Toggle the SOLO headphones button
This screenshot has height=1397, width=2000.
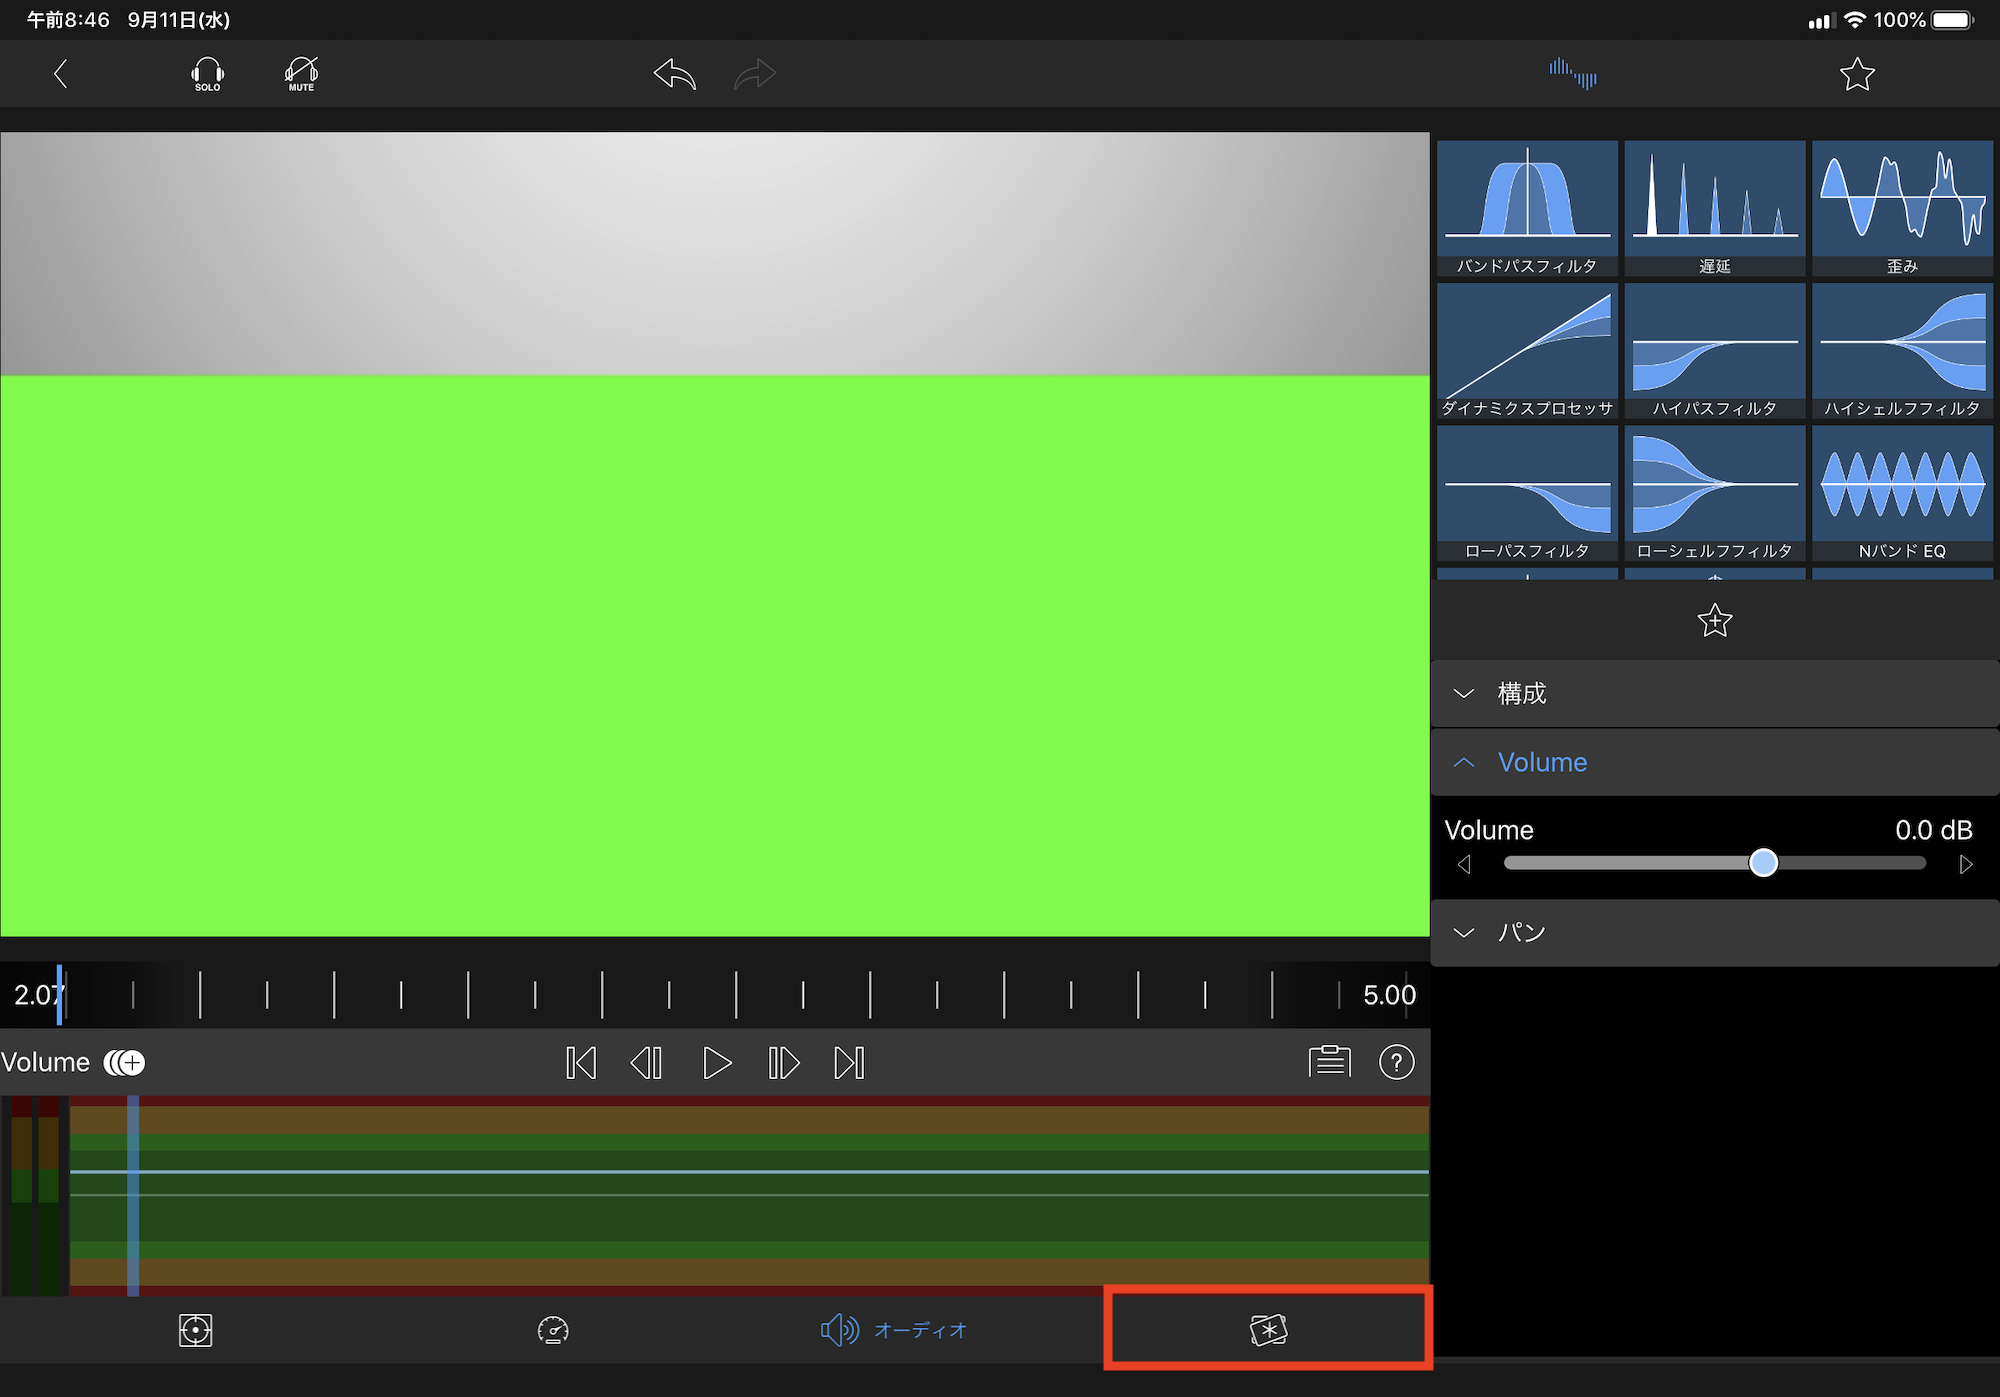click(207, 74)
